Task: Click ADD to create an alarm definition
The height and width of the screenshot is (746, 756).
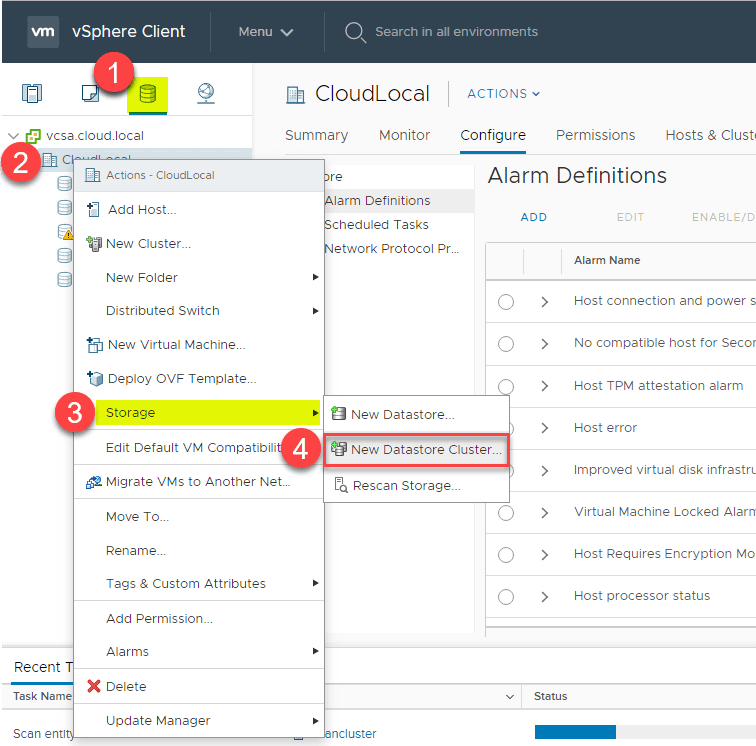Action: [x=534, y=217]
